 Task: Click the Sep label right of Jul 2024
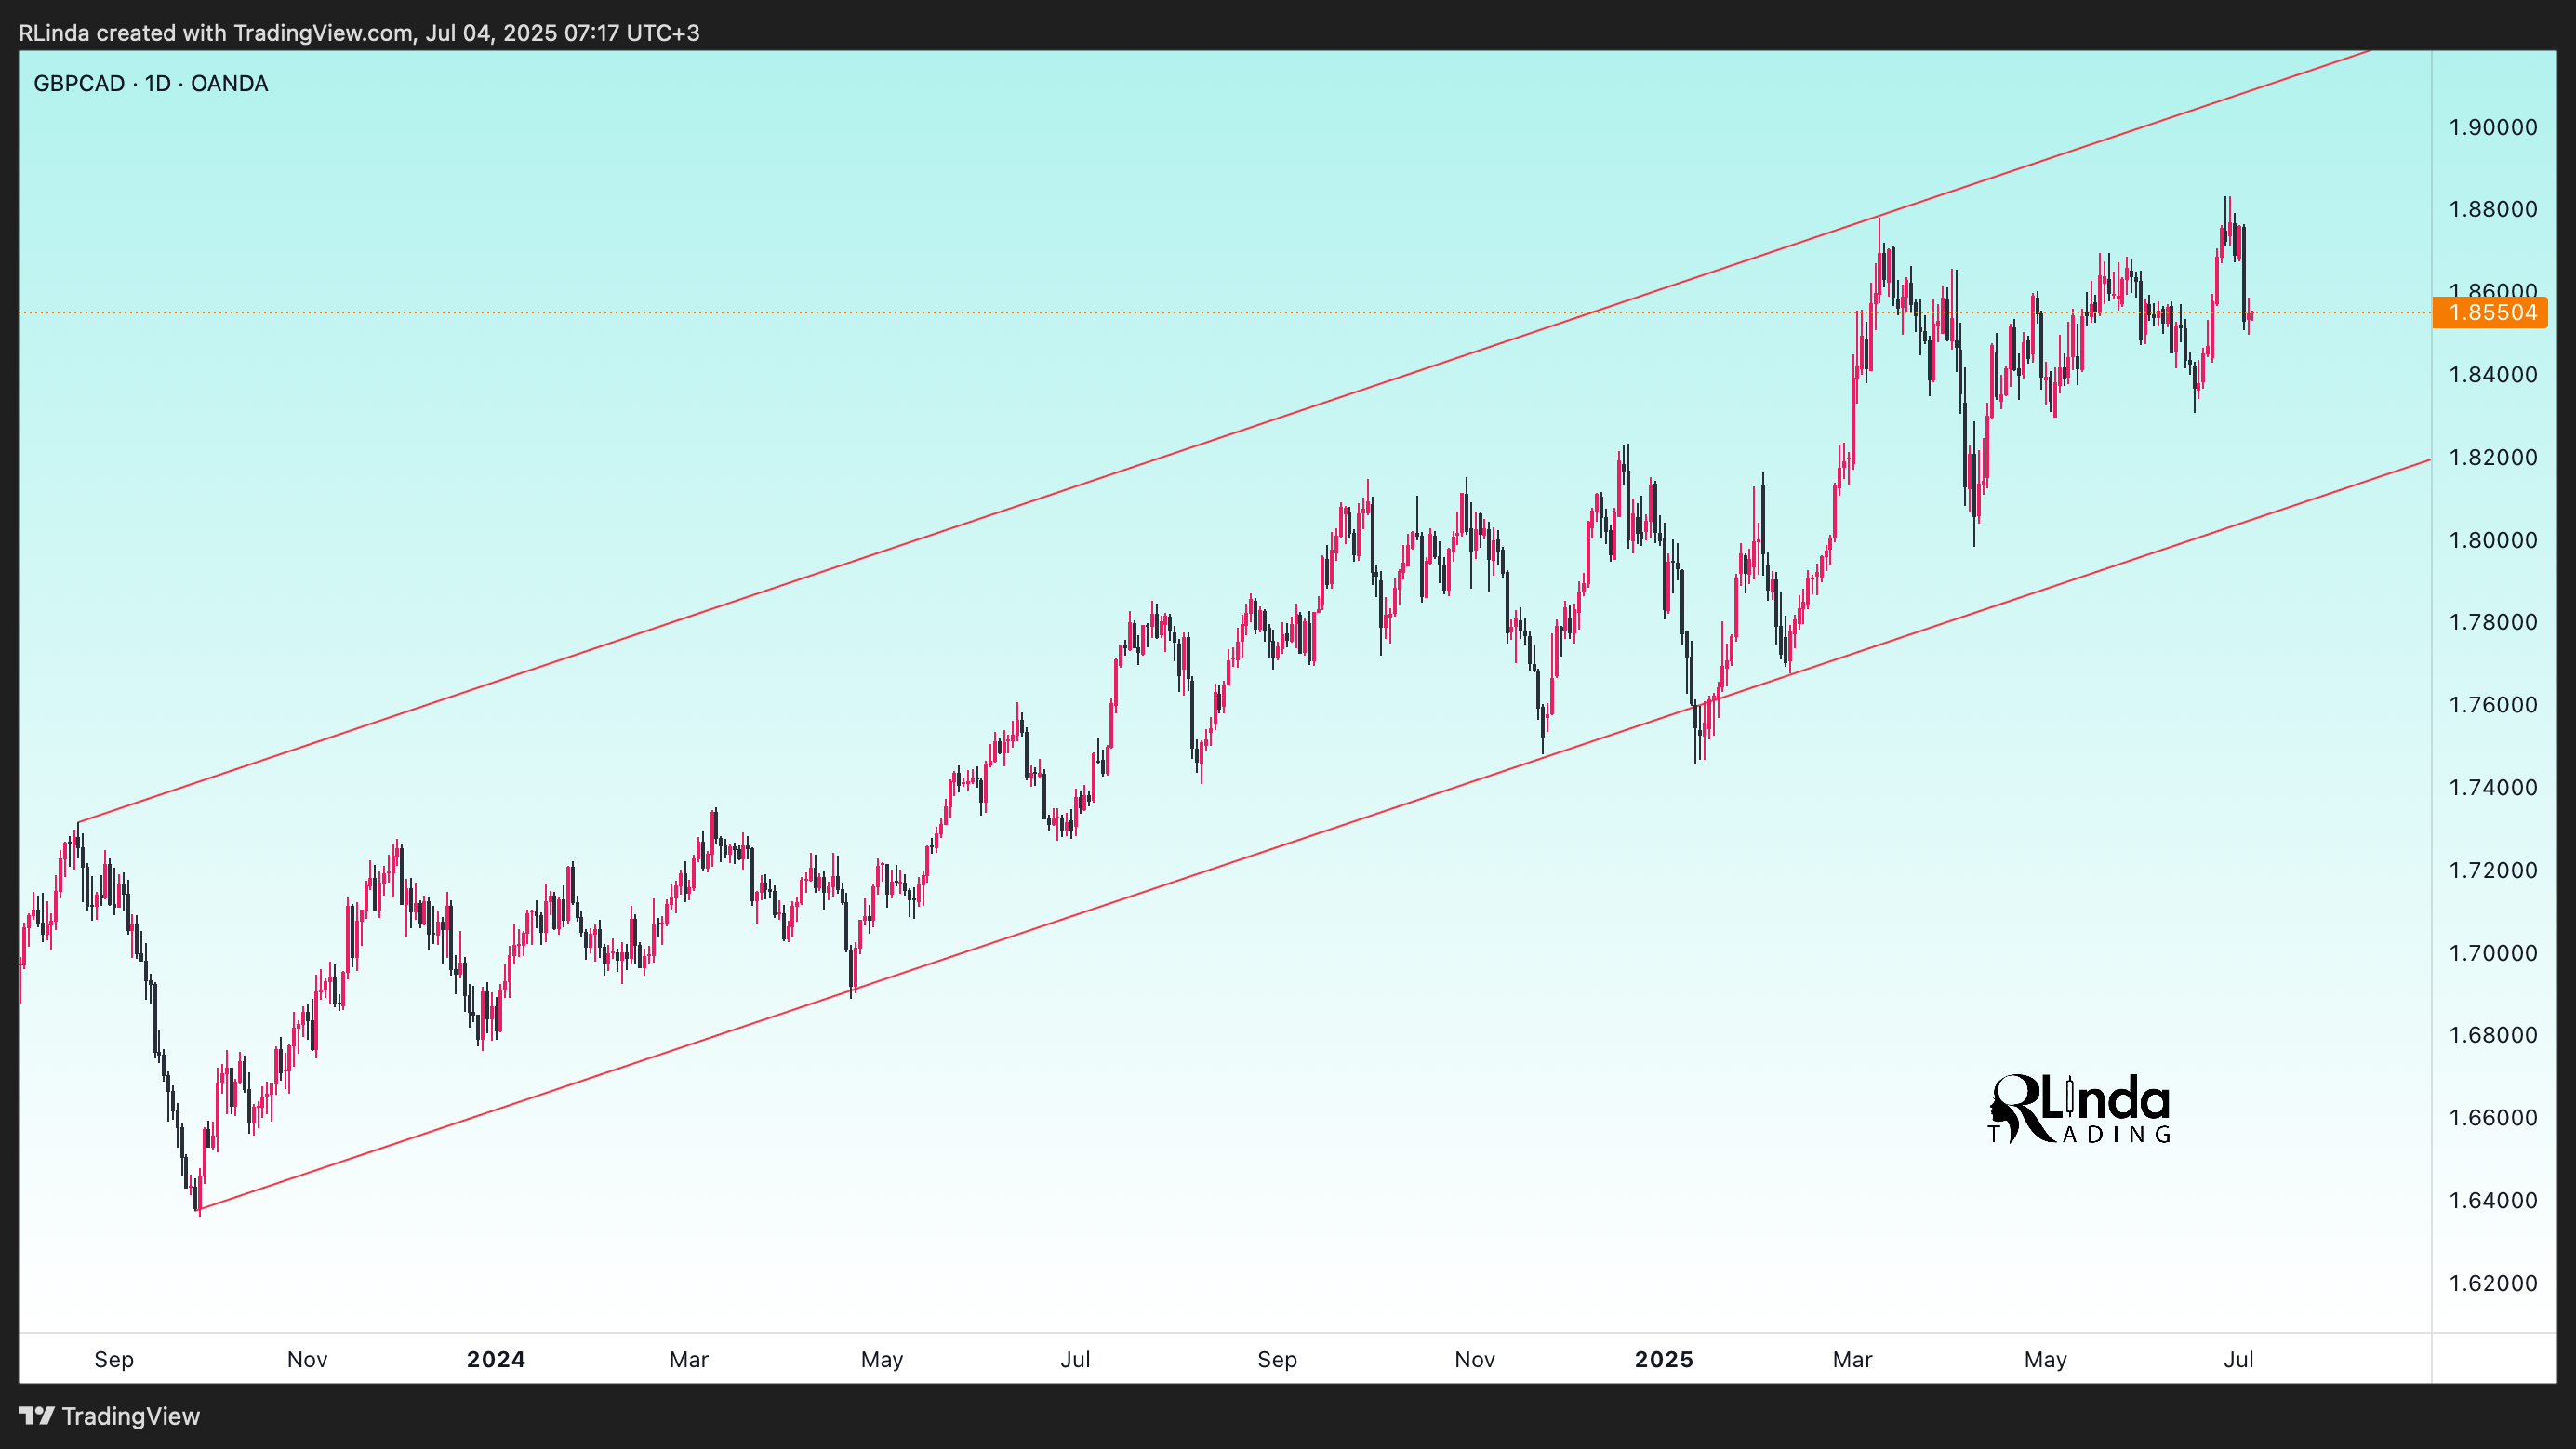pos(1277,1360)
